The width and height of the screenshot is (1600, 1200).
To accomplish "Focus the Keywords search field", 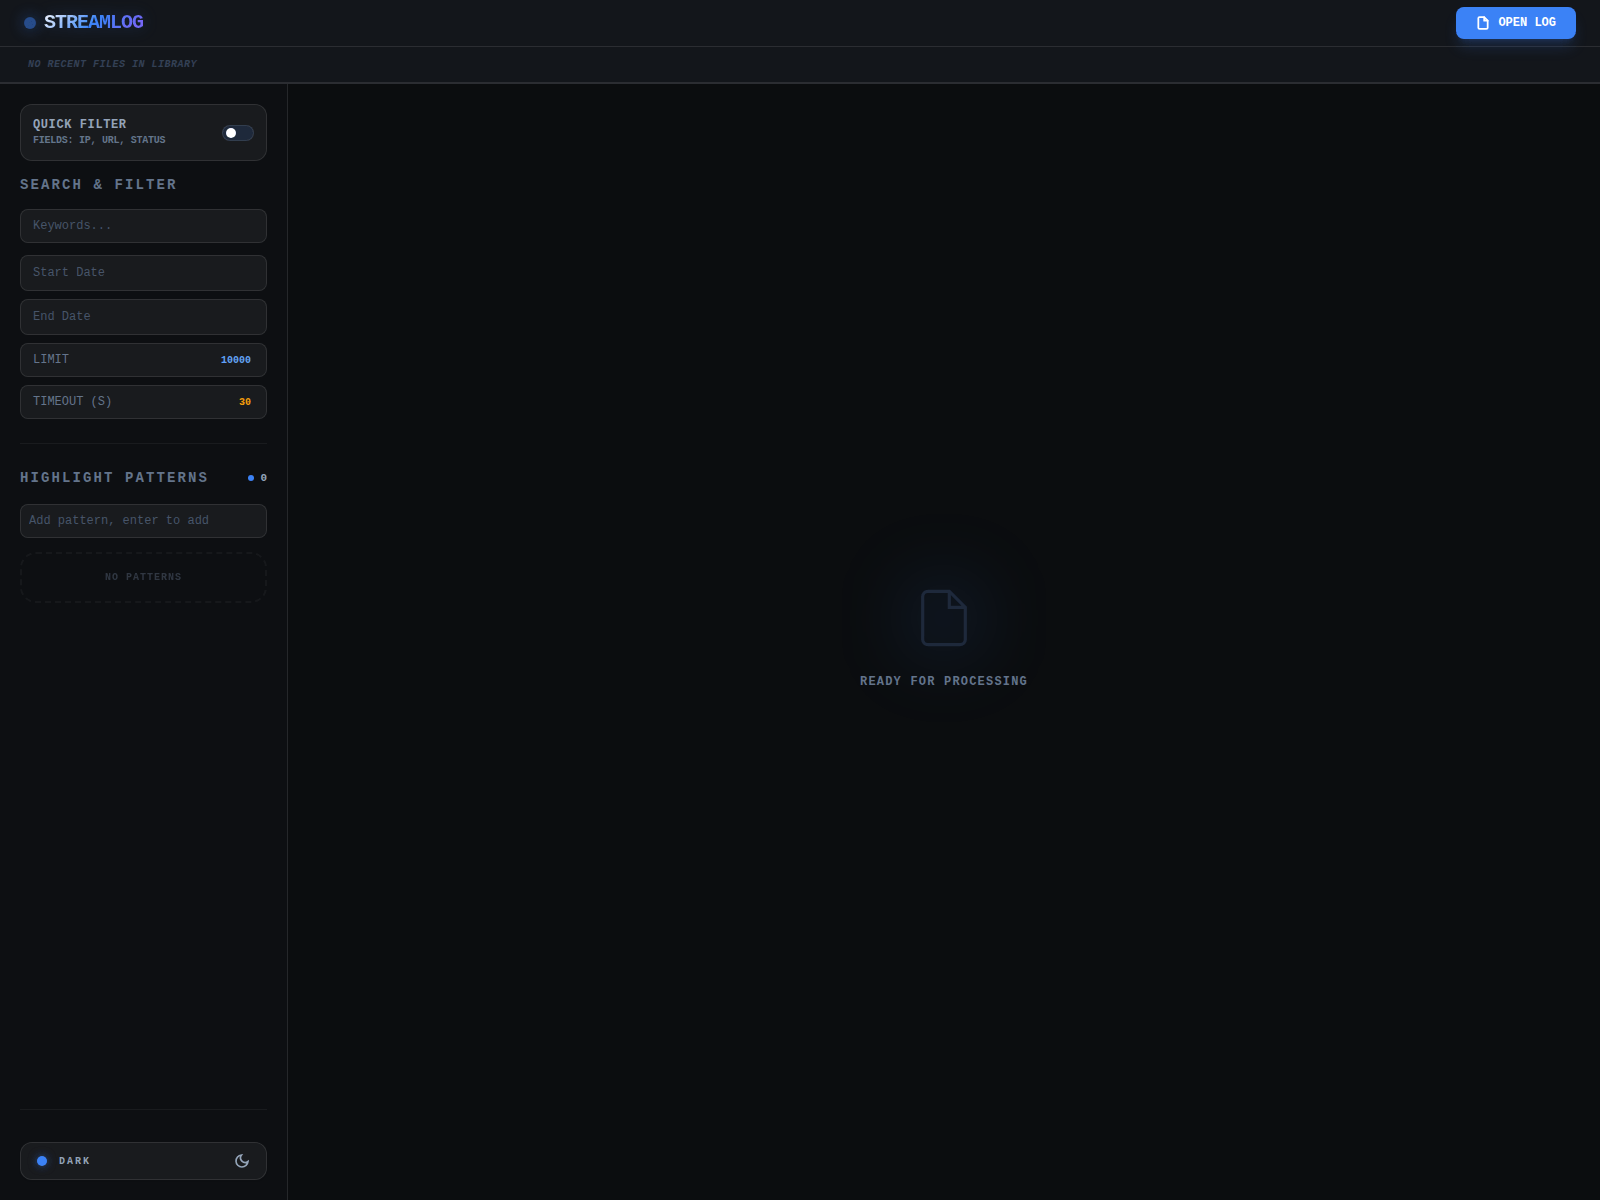I will [x=143, y=226].
